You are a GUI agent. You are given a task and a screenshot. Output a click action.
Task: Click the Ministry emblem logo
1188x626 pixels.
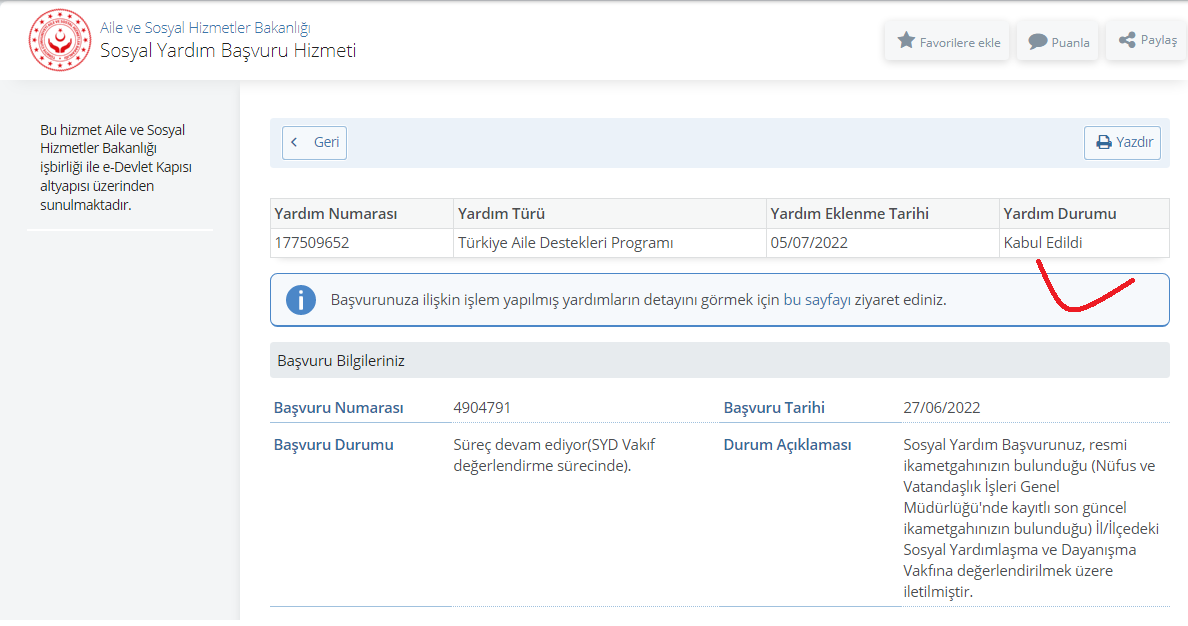pos(59,40)
